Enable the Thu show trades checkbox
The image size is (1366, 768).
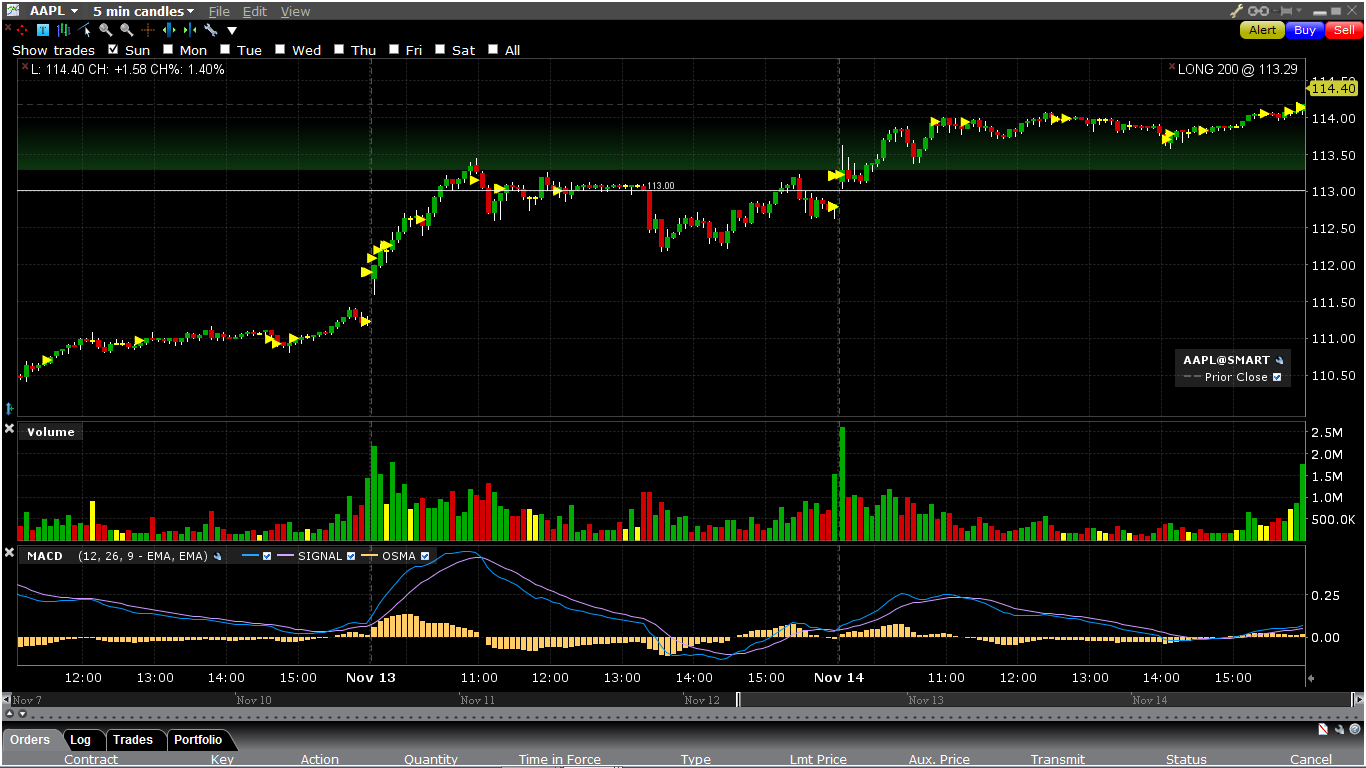point(339,49)
